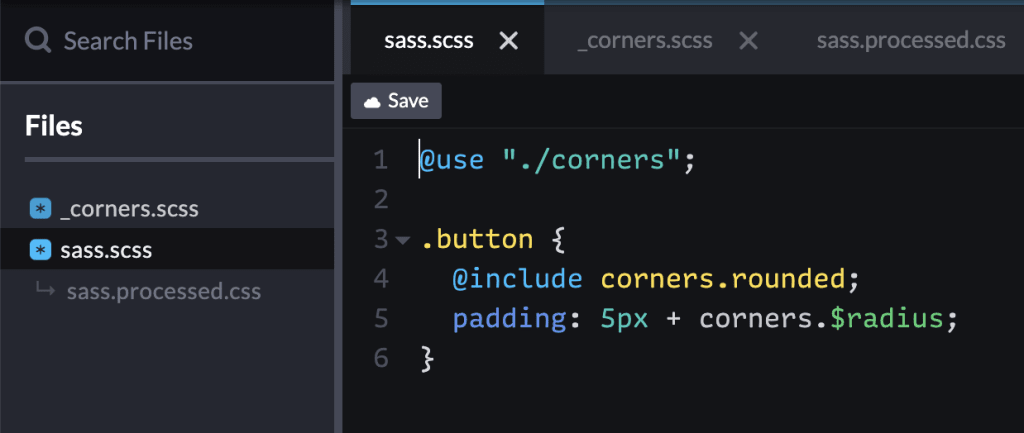Open sass.processed.css in the Files list

click(164, 291)
